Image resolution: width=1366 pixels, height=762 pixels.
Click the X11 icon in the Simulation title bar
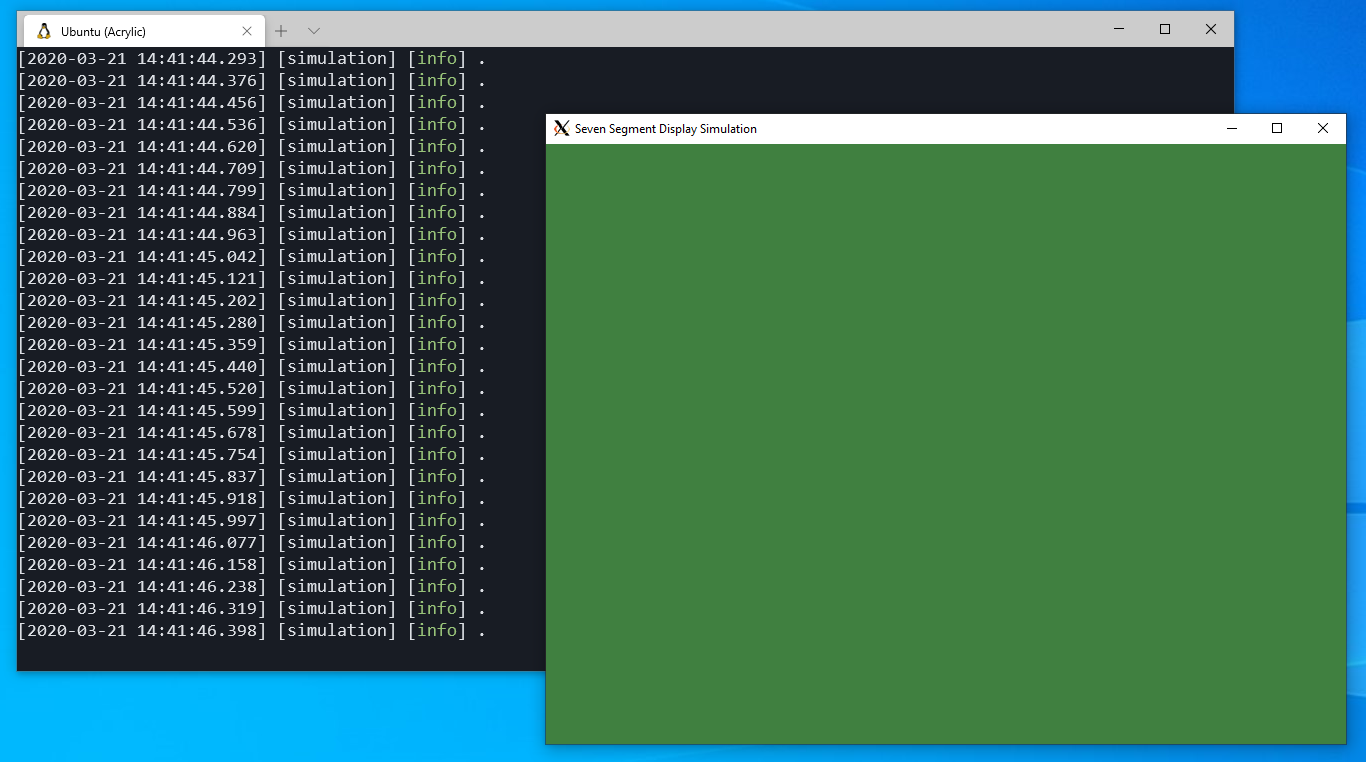pyautogui.click(x=562, y=128)
